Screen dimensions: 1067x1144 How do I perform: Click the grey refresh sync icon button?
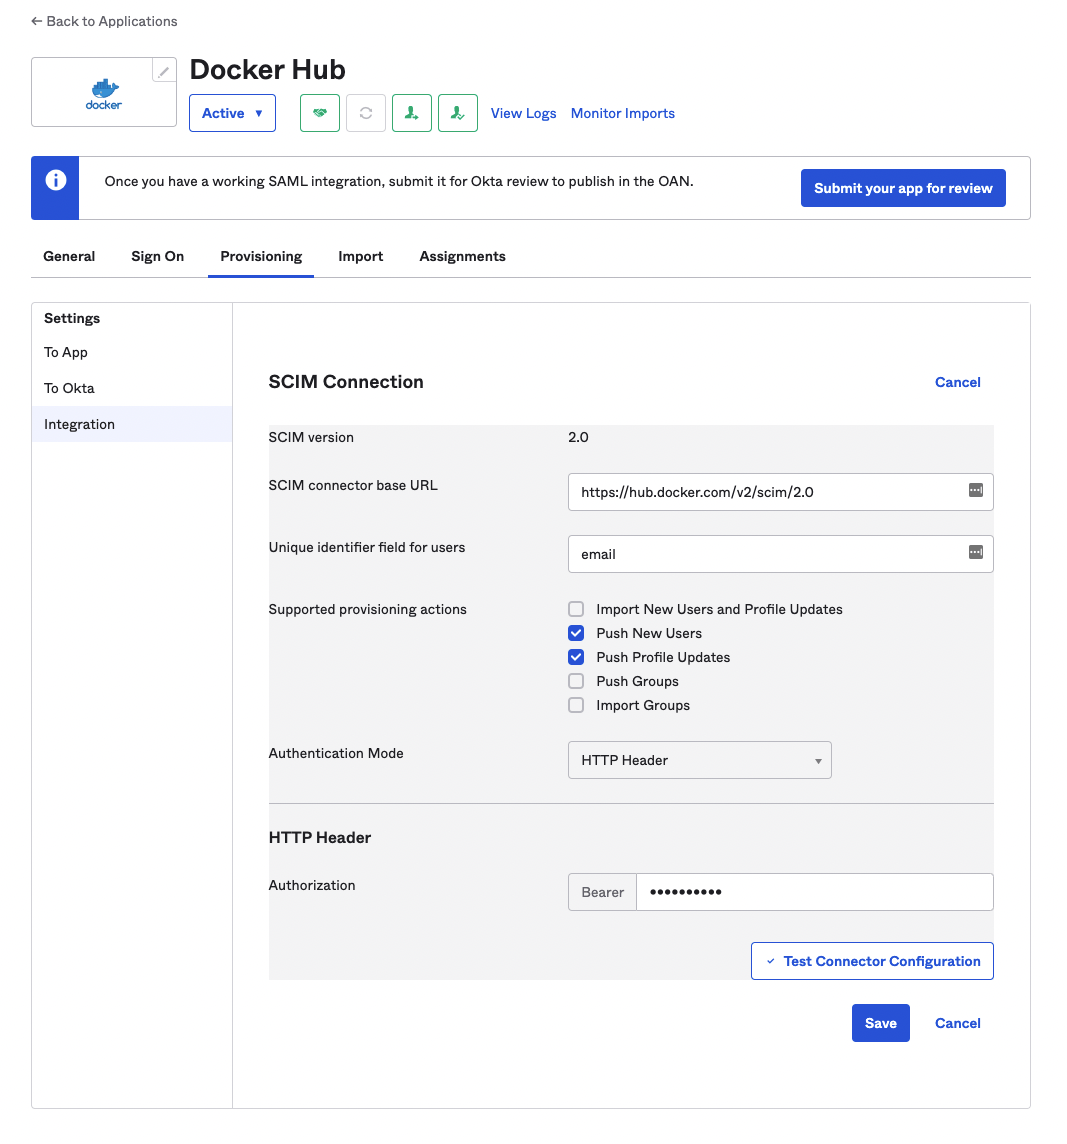[366, 113]
